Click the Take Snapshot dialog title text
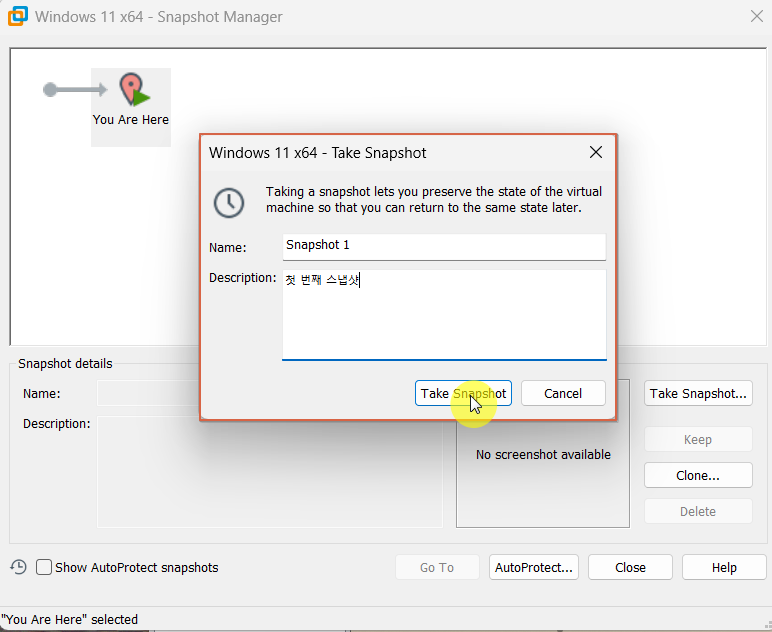 (318, 153)
